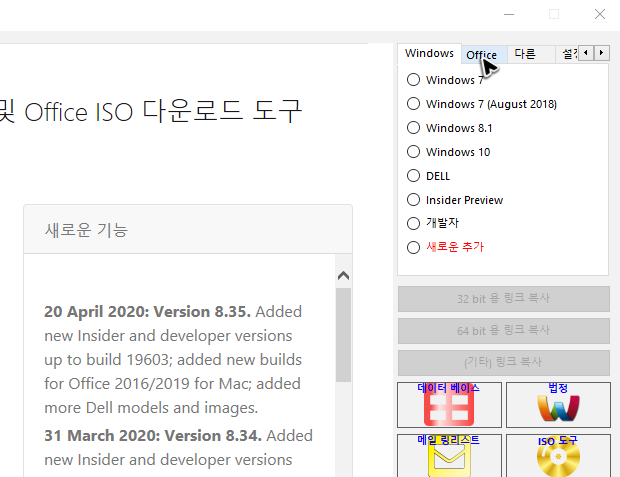Select the Windows 7 radio button
The width and height of the screenshot is (620, 477).
(413, 80)
